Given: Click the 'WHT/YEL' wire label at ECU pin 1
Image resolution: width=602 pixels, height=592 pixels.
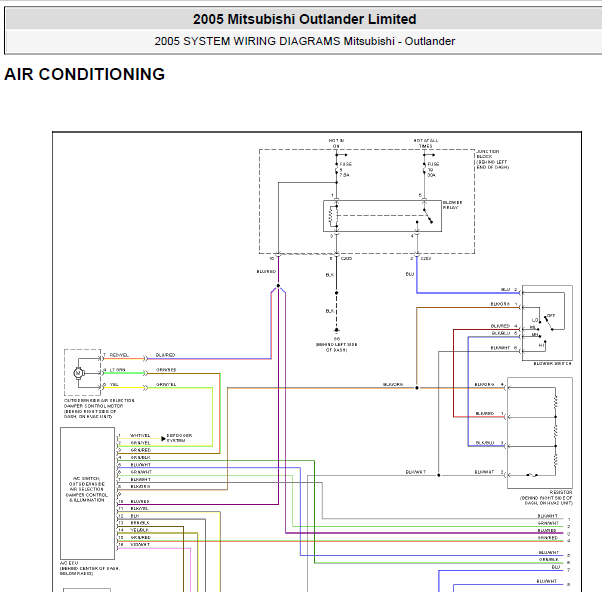Looking at the screenshot, I should pyautogui.click(x=140, y=435).
